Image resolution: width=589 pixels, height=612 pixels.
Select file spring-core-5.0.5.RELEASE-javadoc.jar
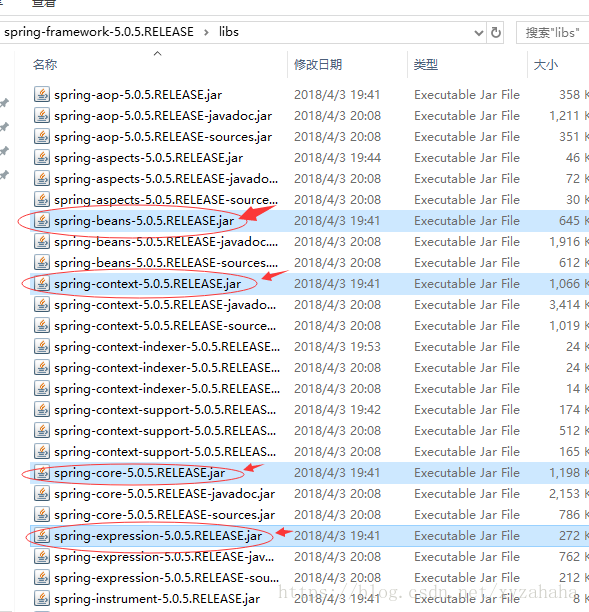tap(164, 494)
